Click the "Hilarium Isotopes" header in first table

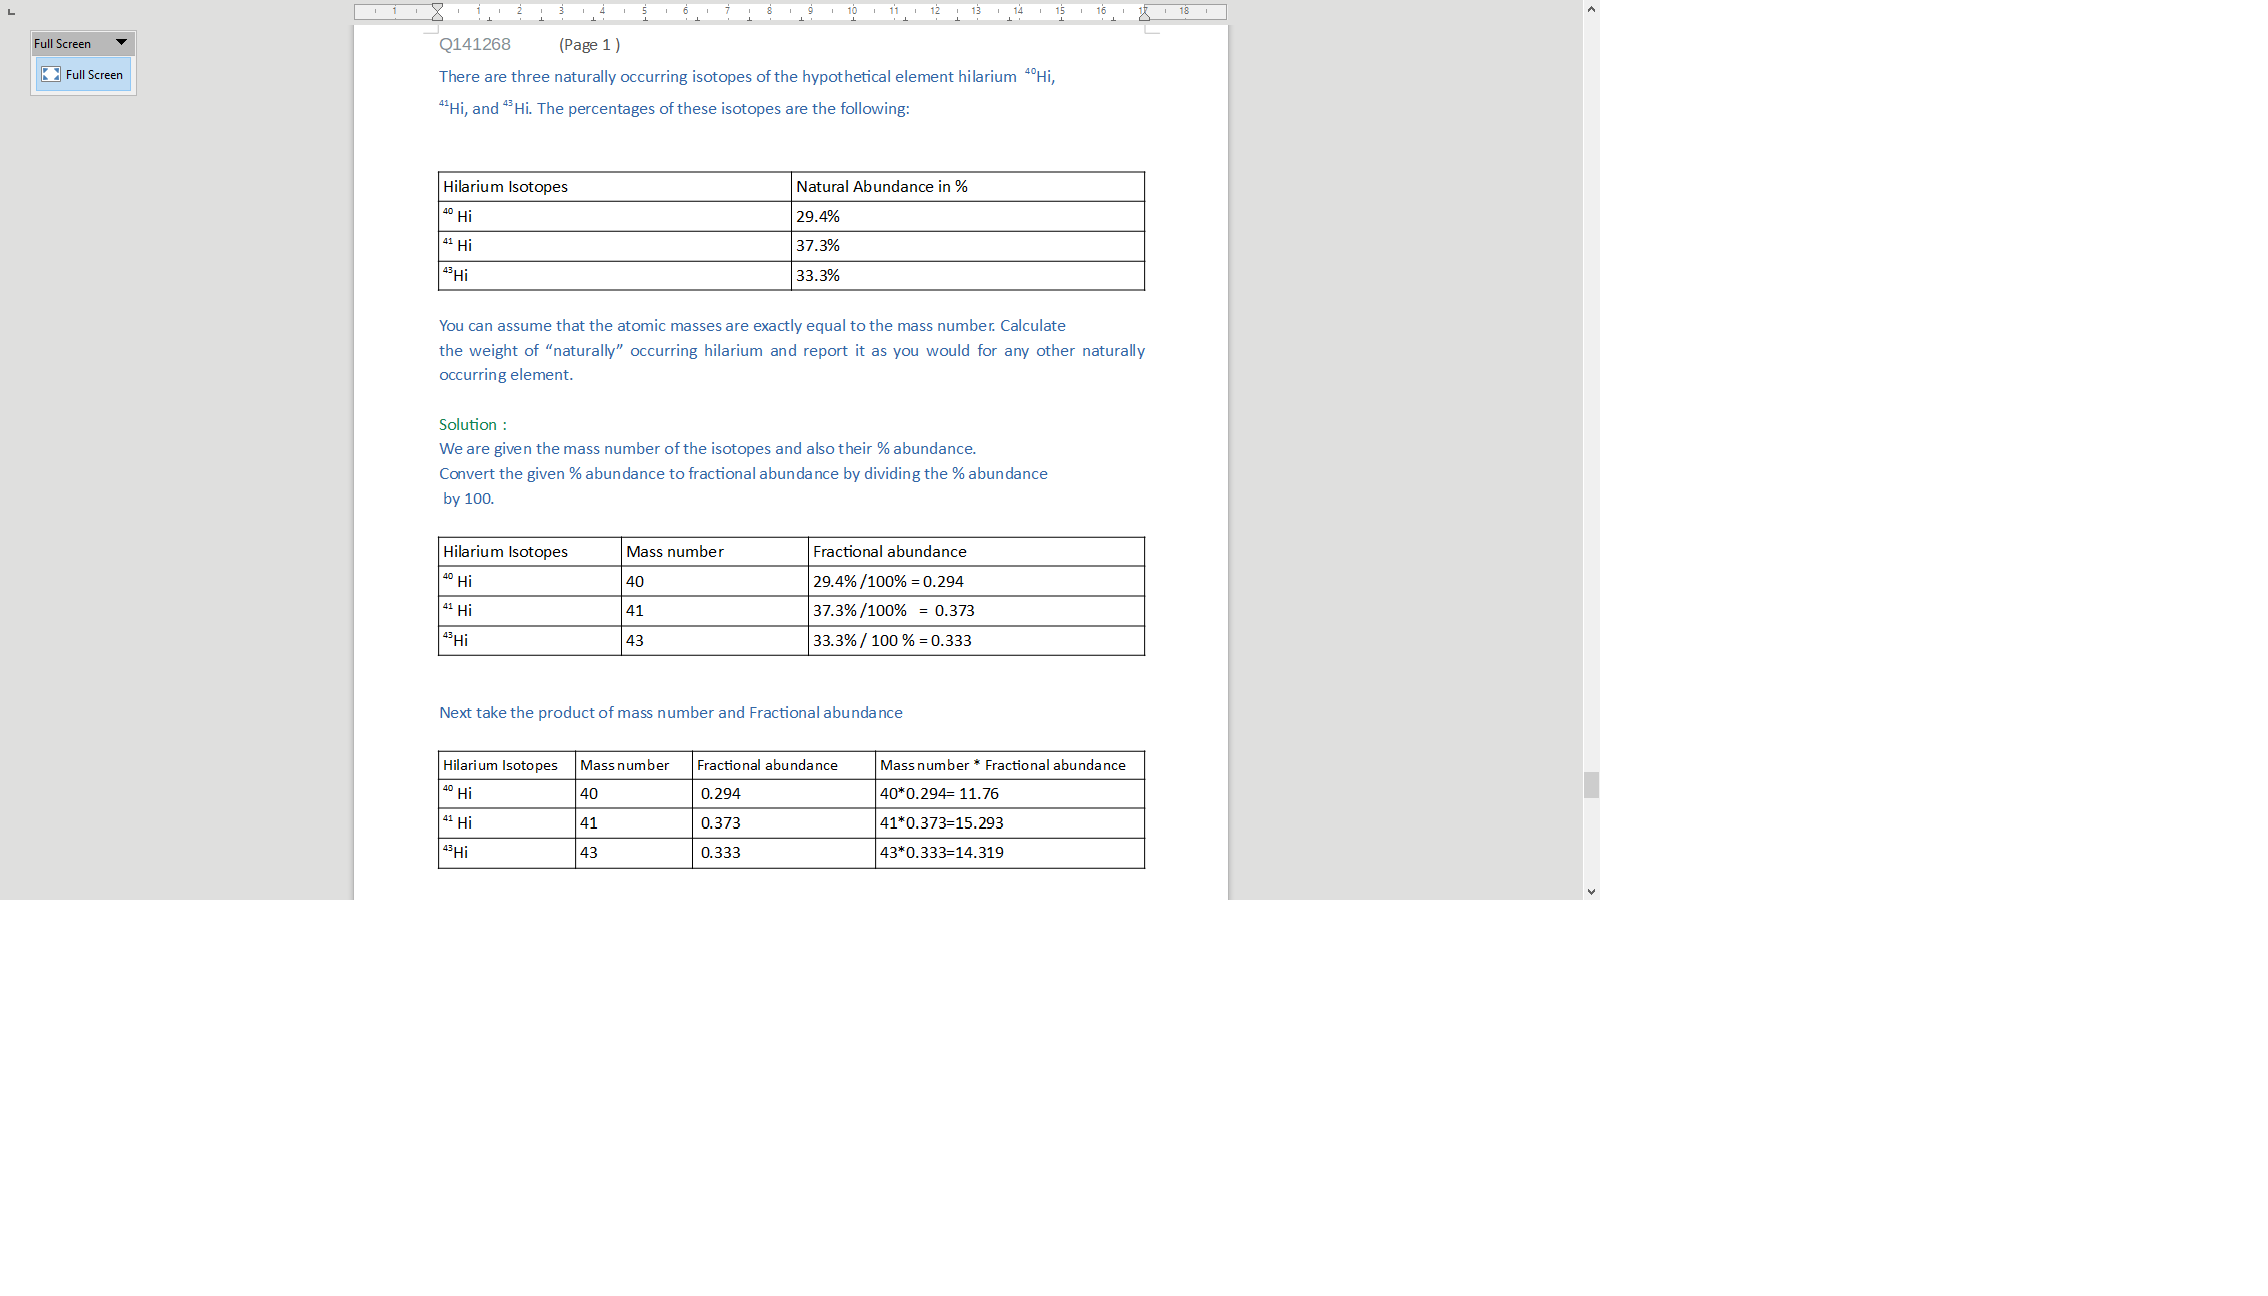(505, 187)
